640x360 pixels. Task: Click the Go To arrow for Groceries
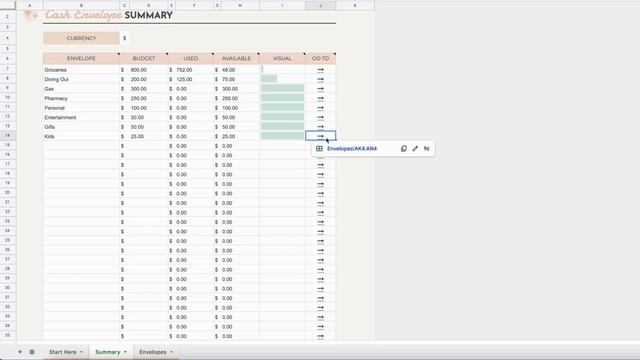(320, 70)
